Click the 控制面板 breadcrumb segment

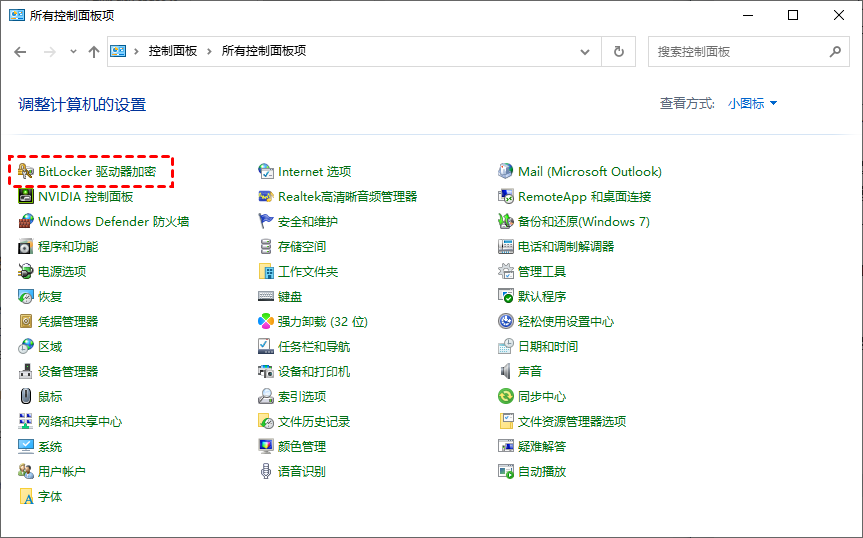click(x=173, y=51)
